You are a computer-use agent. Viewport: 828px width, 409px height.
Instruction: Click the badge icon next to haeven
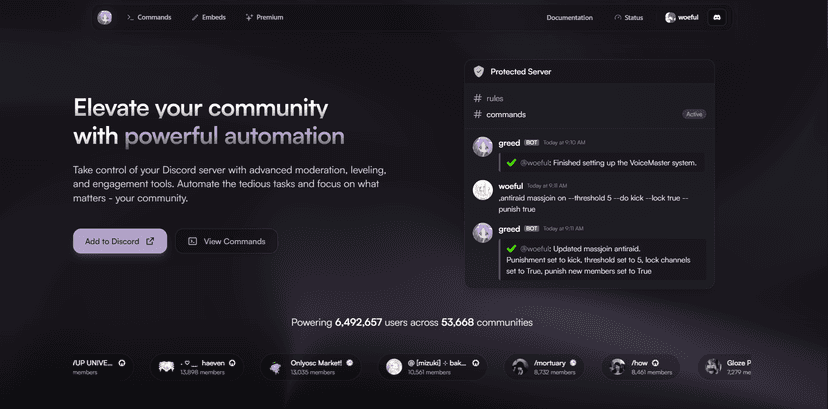tap(232, 363)
